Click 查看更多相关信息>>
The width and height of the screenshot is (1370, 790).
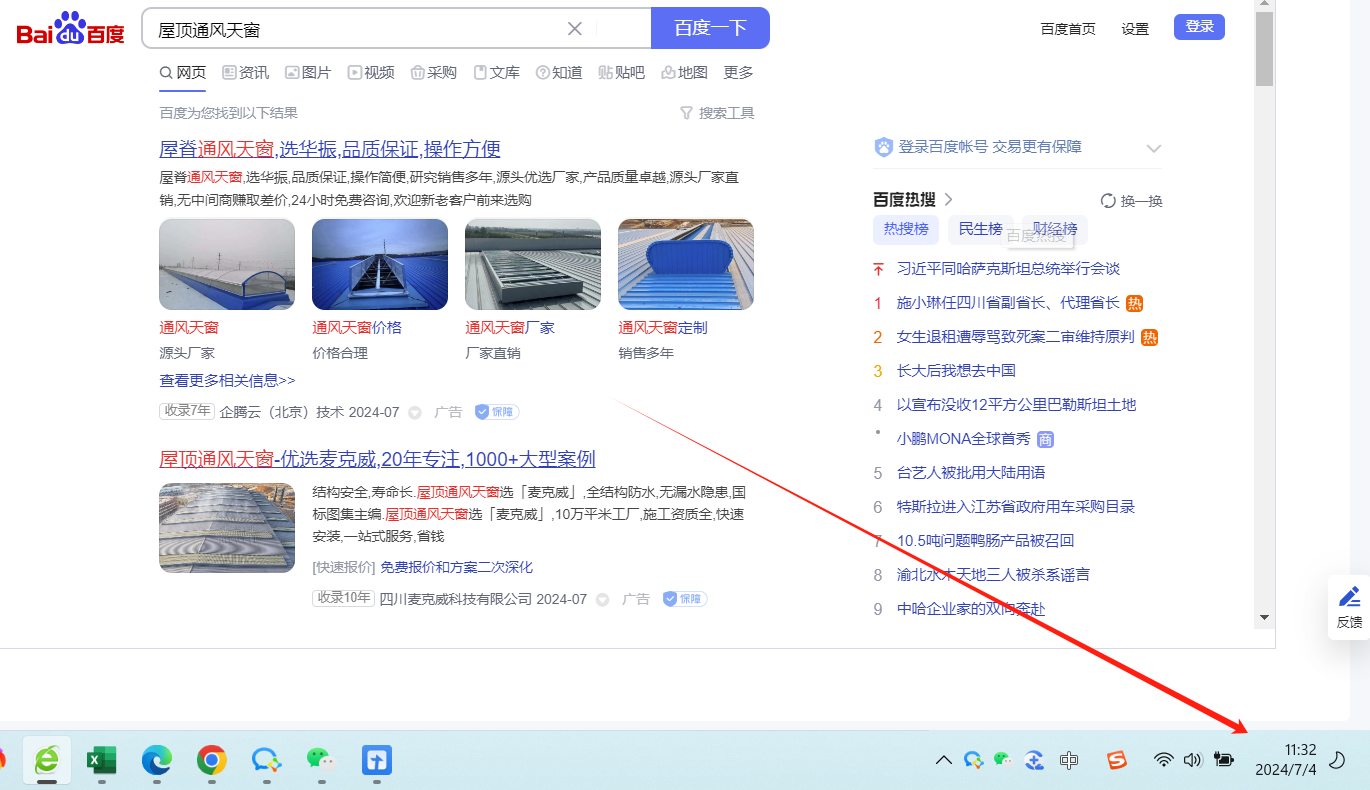click(227, 380)
